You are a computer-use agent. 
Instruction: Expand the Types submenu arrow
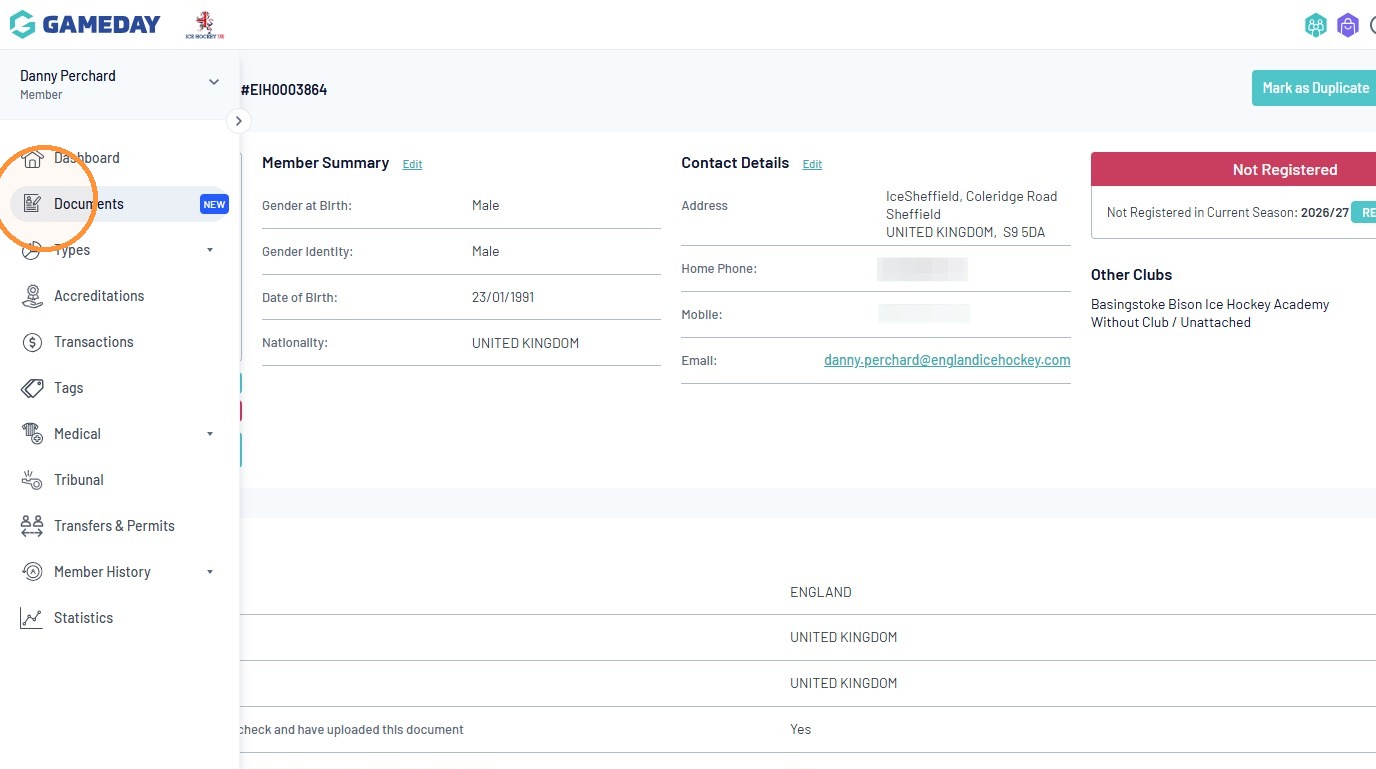pos(210,250)
